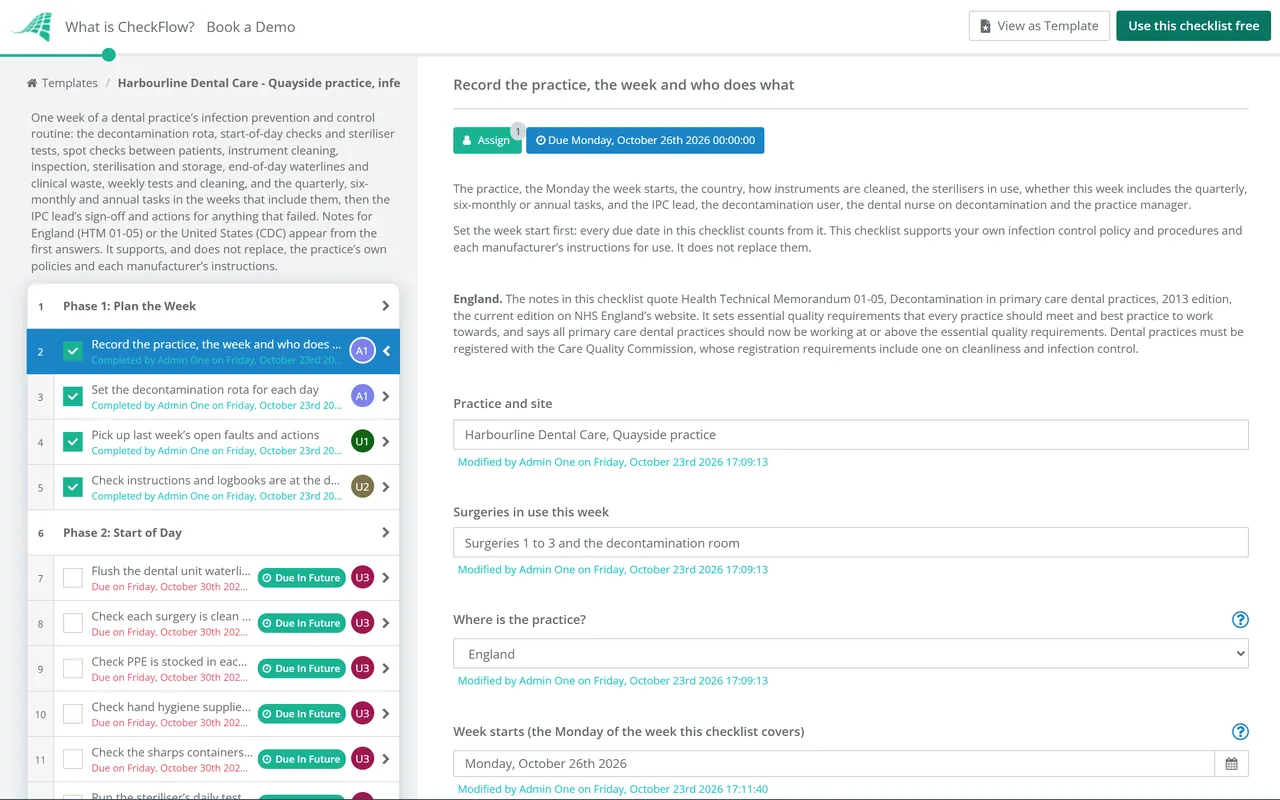Click the U3 avatar on Check each surgery is clean
Image resolution: width=1280 pixels, height=800 pixels.
362,623
